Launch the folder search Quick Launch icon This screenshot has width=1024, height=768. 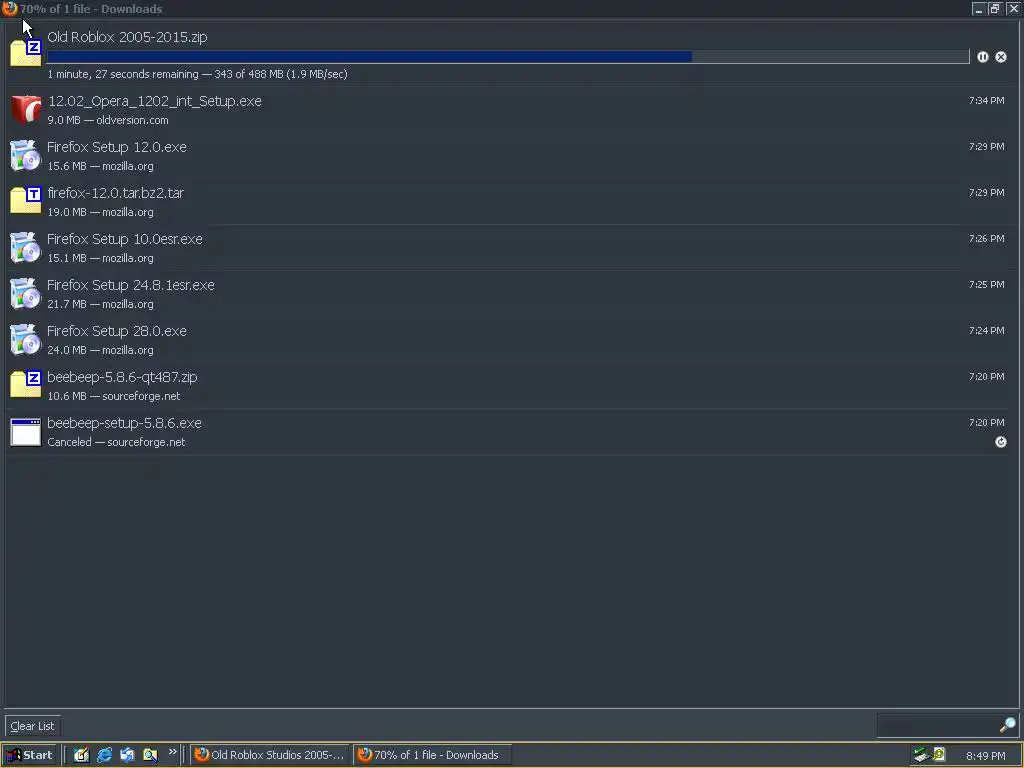(150, 755)
